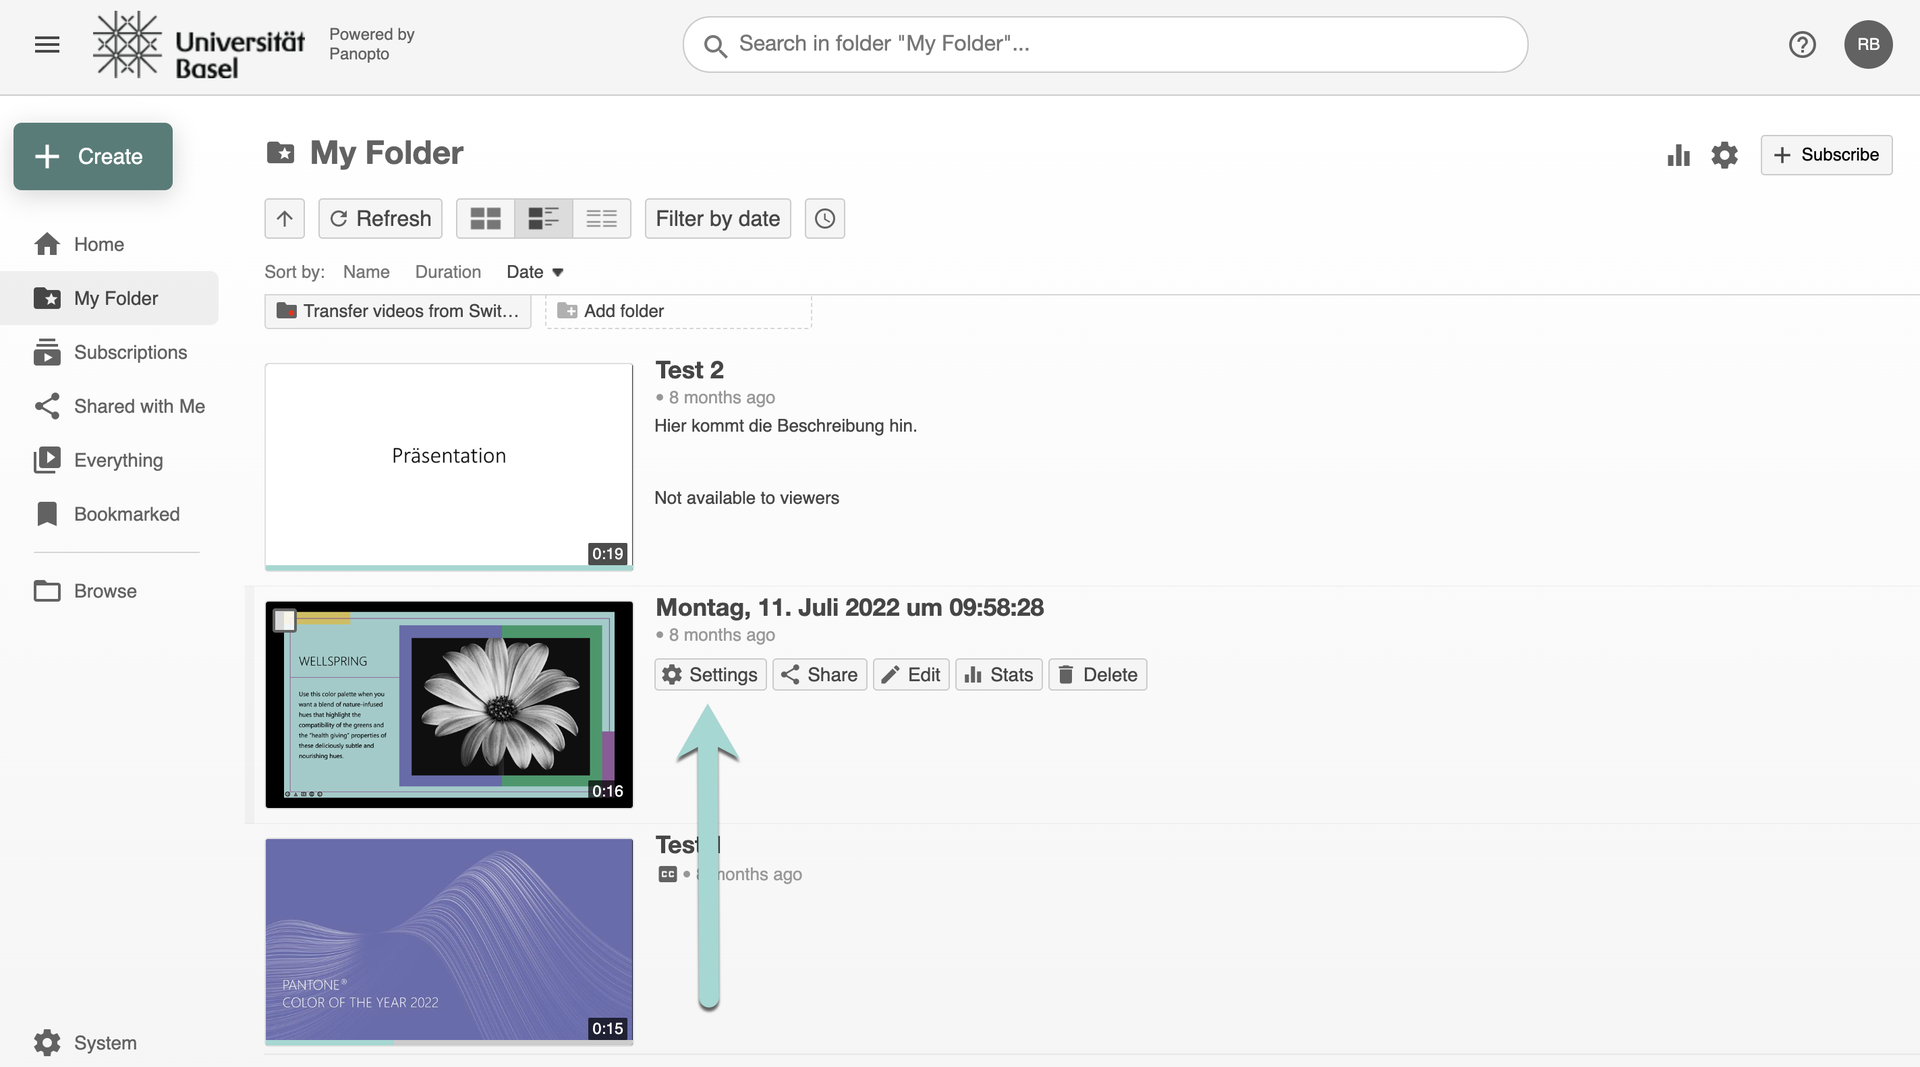Open the Filter by date dropdown
Viewport: 1920px width, 1067px height.
click(x=717, y=219)
